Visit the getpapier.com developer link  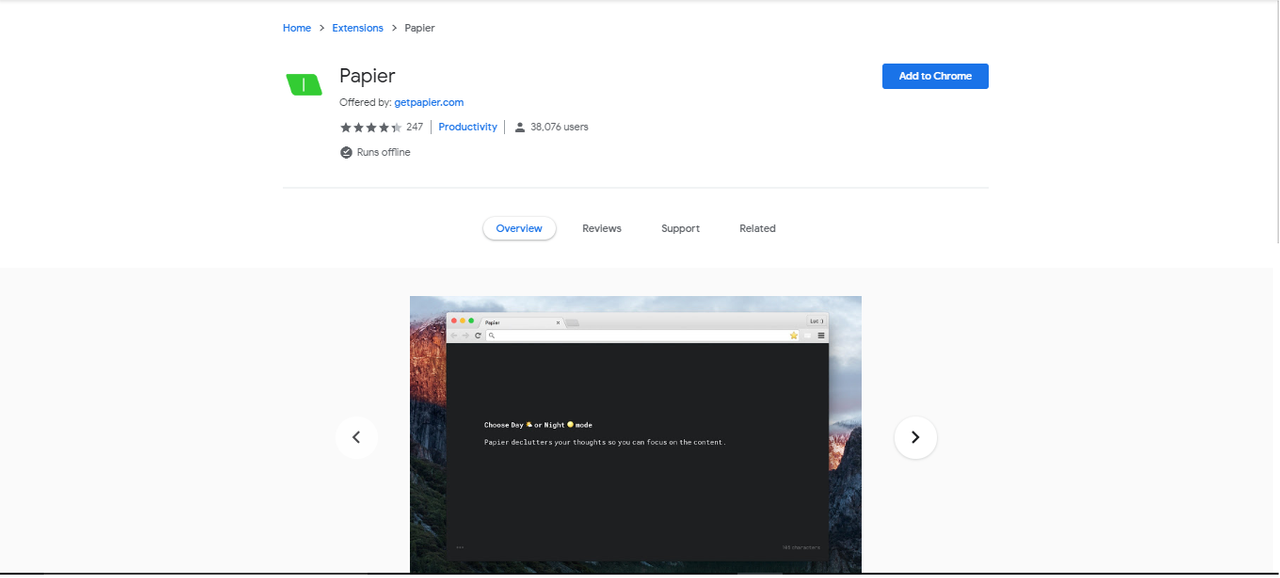pyautogui.click(x=429, y=102)
